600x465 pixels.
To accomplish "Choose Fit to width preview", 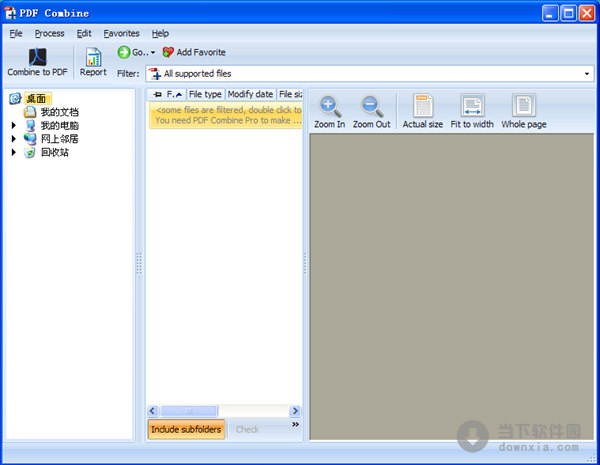I will [472, 111].
